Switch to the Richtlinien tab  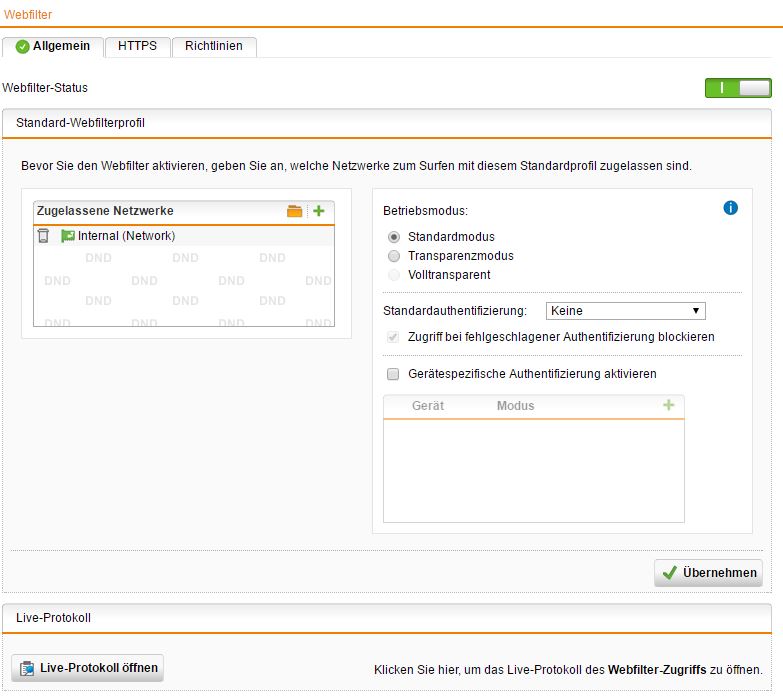point(214,46)
